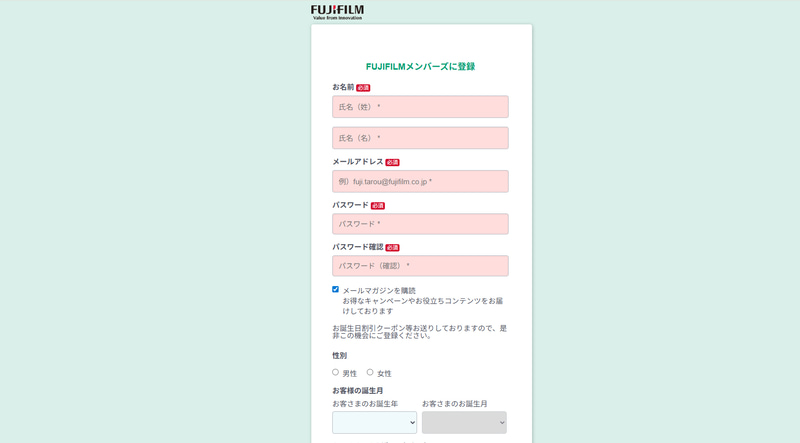Screen dimensions: 800x443
Task: Click the メールアドレス label text
Action: [x=358, y=162]
